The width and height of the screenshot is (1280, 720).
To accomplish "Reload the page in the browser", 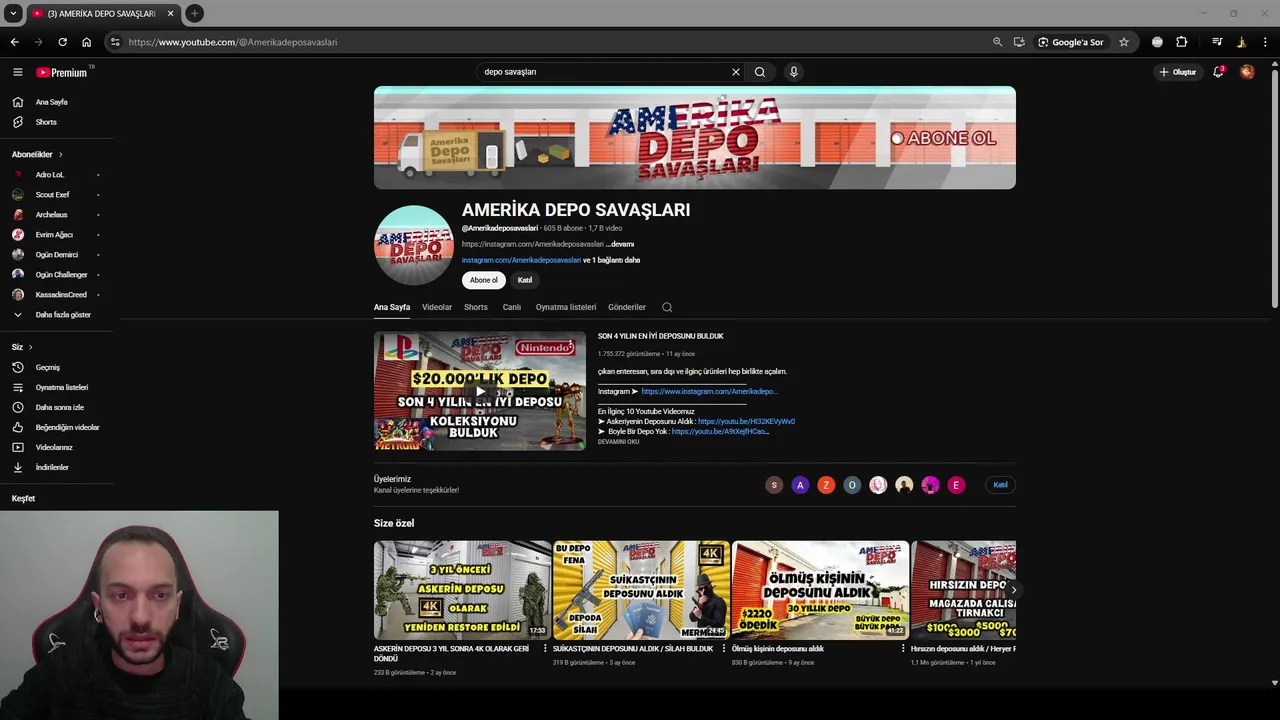I will 62,42.
